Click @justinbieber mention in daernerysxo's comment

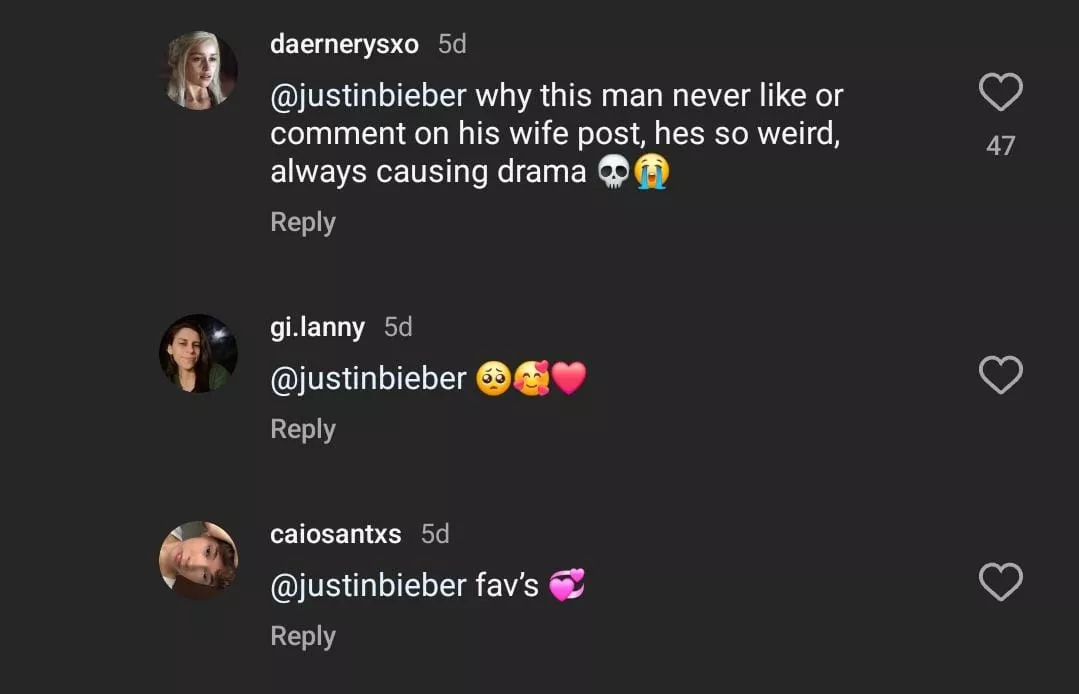[x=368, y=96]
